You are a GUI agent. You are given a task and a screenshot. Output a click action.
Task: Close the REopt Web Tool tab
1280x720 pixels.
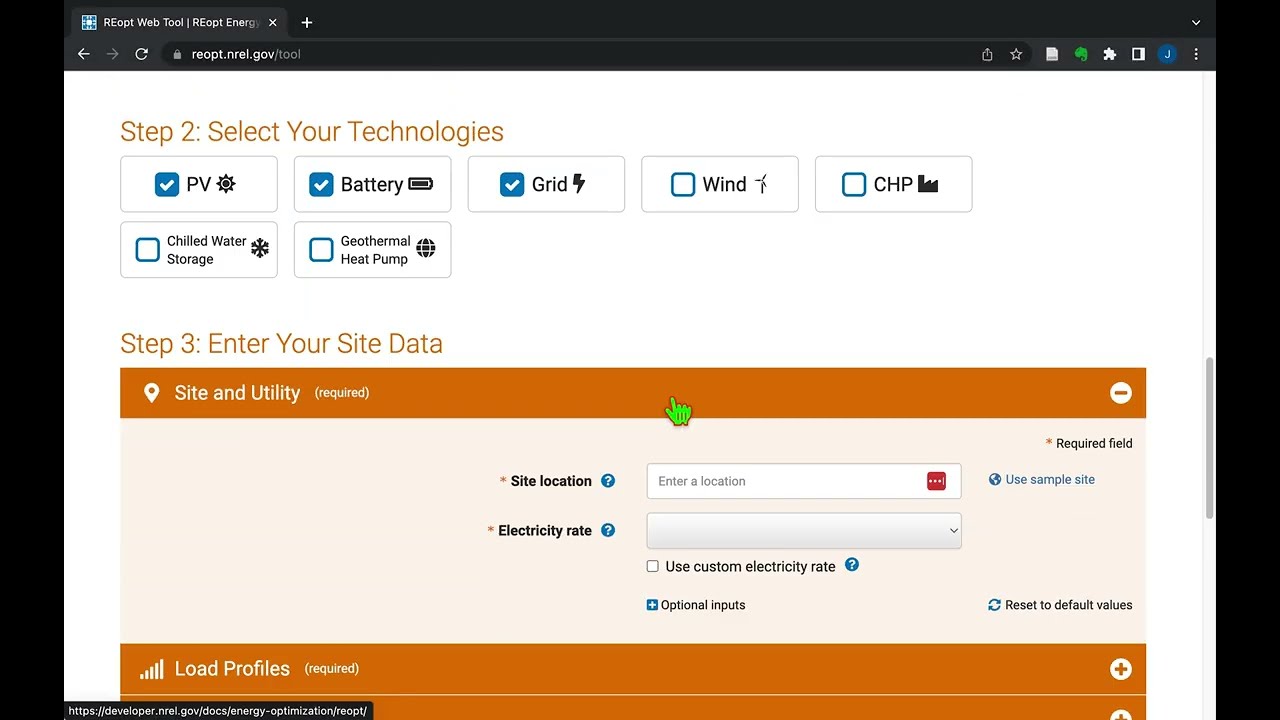(x=273, y=22)
